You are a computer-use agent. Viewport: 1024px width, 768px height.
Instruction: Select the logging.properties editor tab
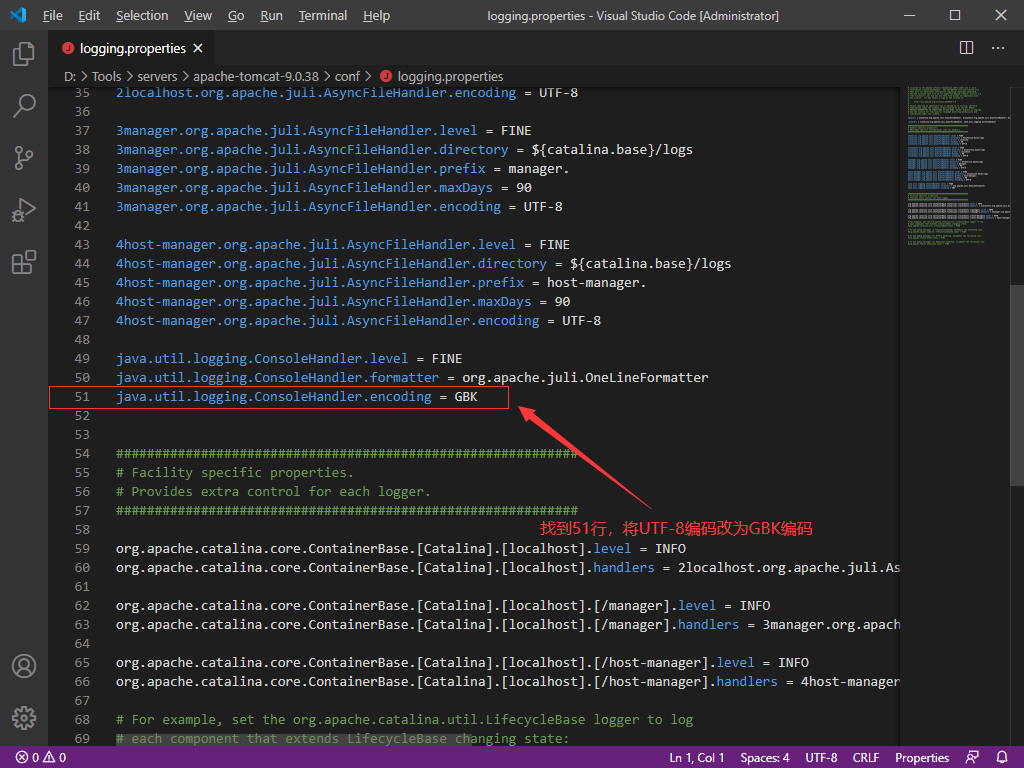pos(131,48)
